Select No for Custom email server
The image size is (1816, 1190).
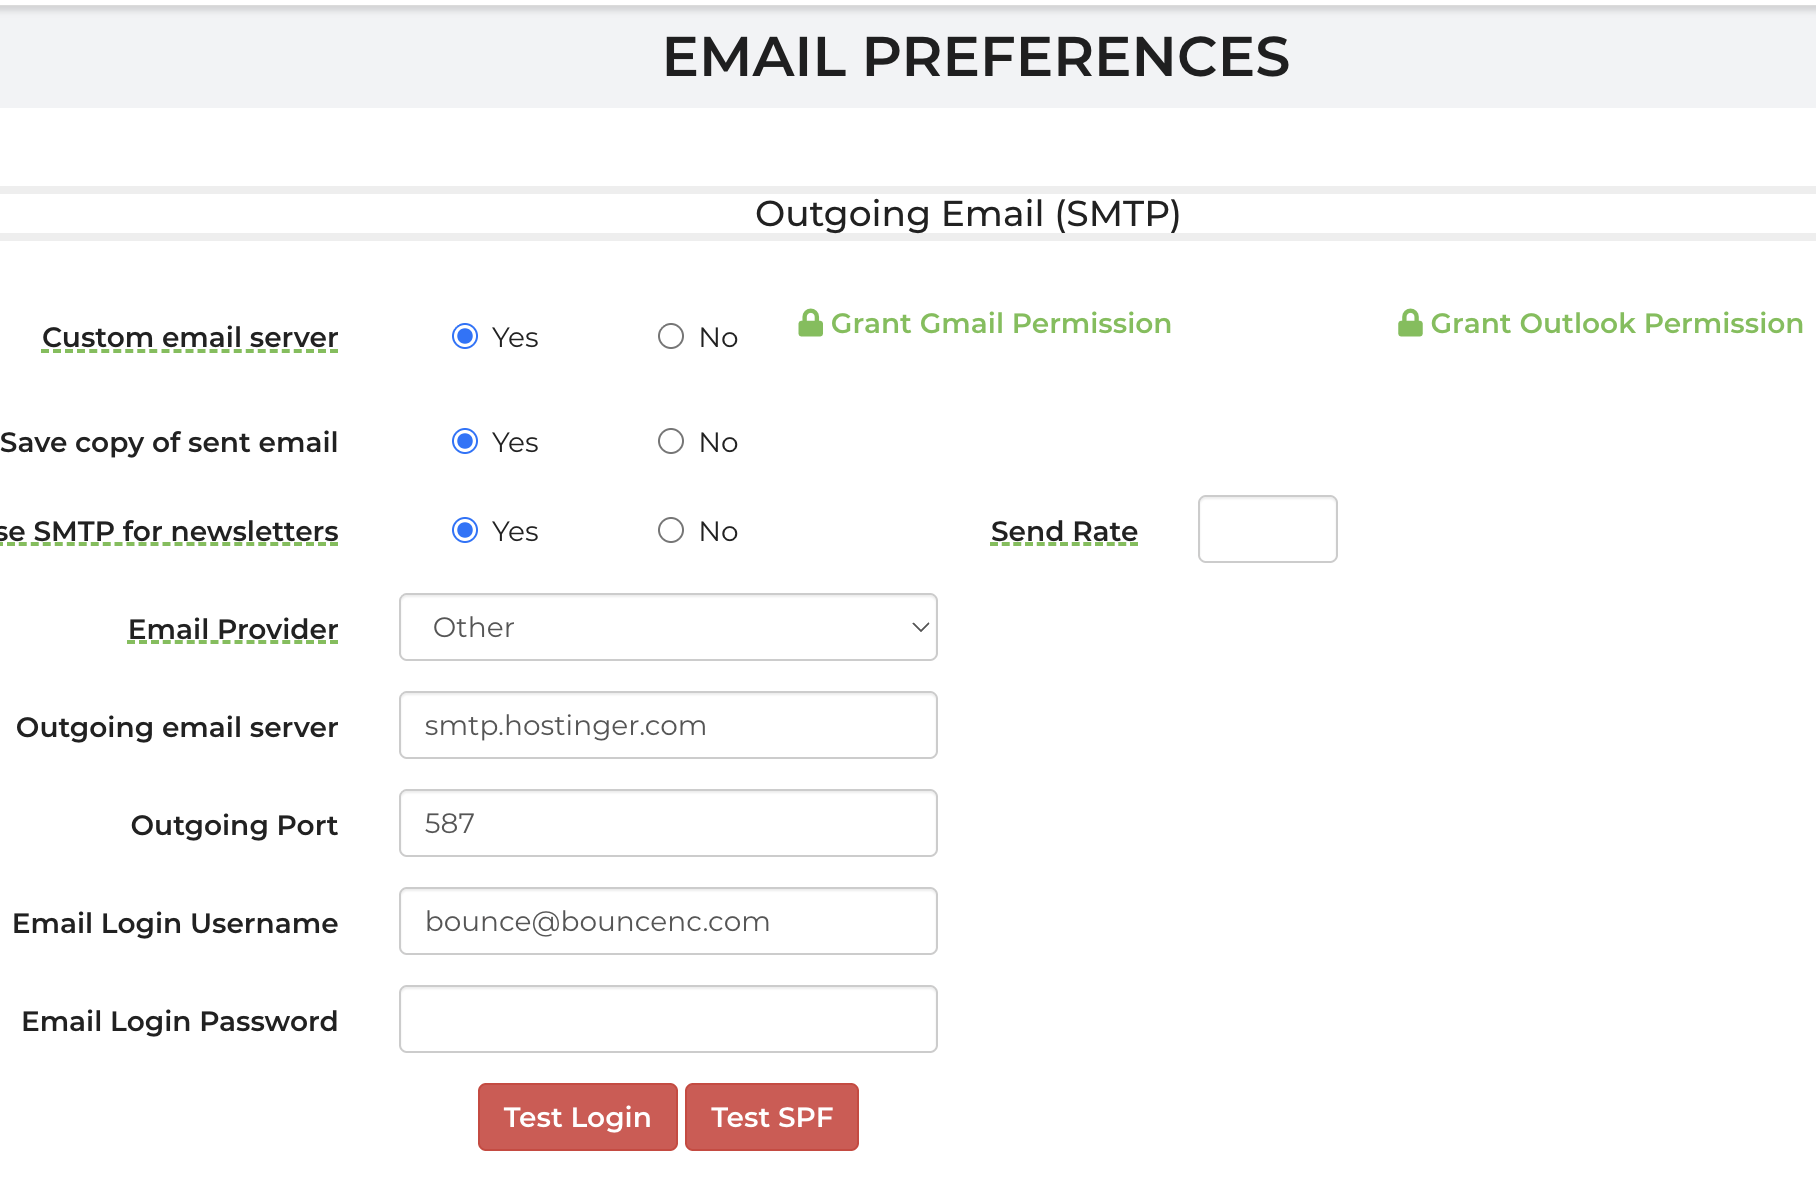[671, 336]
